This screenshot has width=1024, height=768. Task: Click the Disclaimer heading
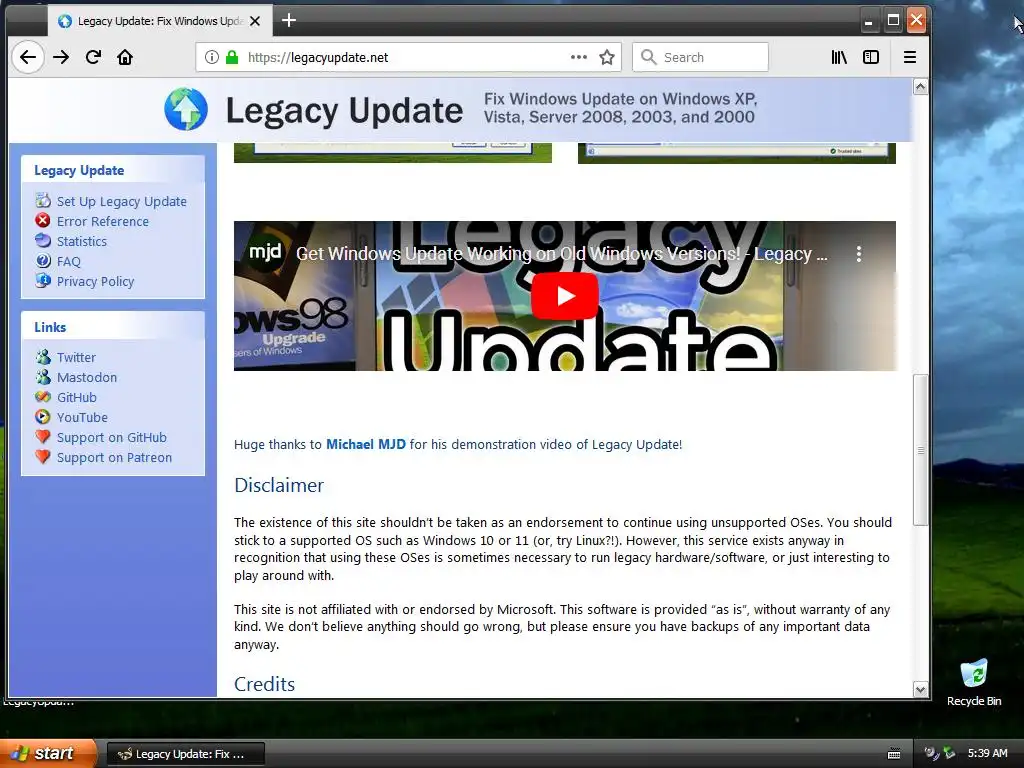(279, 485)
